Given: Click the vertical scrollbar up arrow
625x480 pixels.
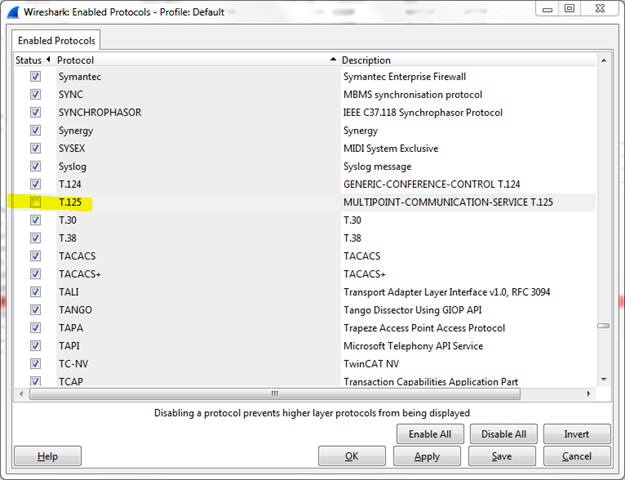Looking at the screenshot, I should pyautogui.click(x=604, y=61).
